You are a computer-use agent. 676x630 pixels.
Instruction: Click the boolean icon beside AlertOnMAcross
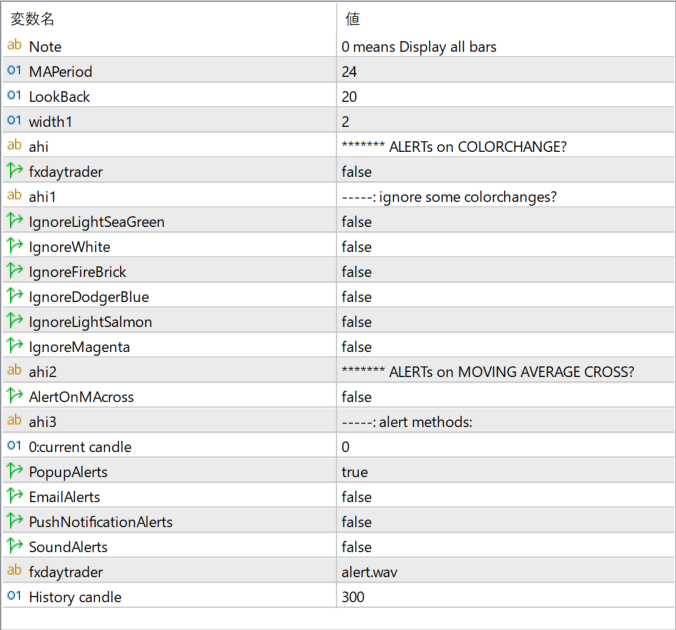pyautogui.click(x=14, y=397)
